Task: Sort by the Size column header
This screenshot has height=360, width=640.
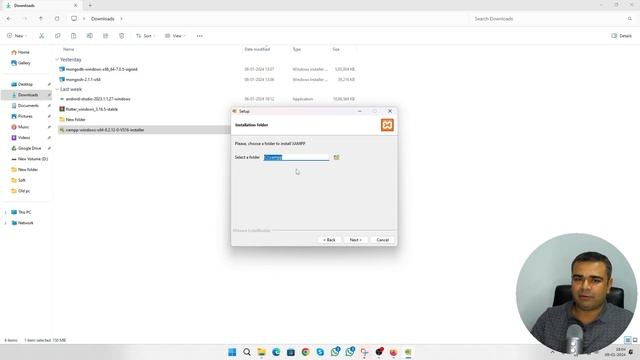Action: click(x=336, y=49)
